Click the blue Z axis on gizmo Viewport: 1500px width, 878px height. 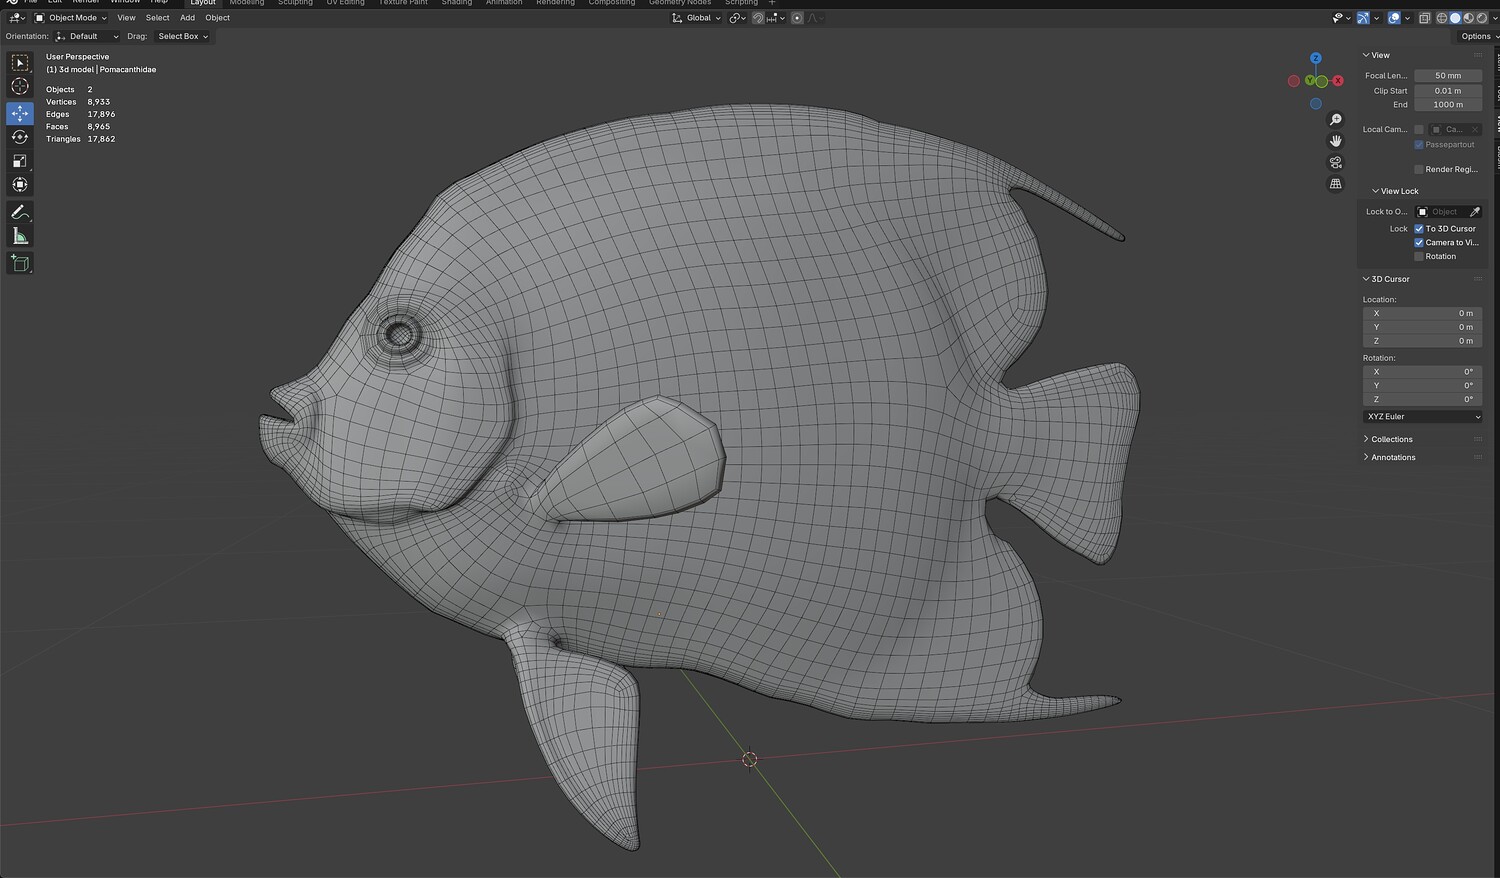tap(1316, 58)
